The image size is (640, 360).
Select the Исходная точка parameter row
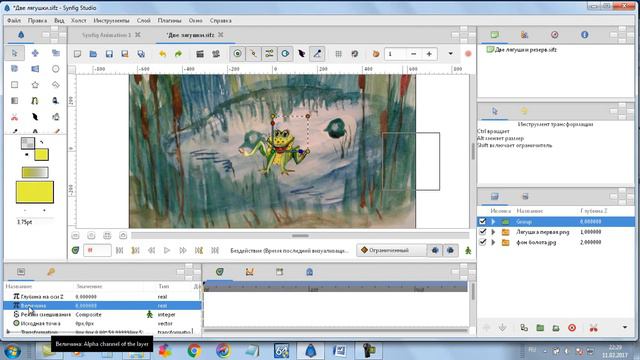[102, 323]
